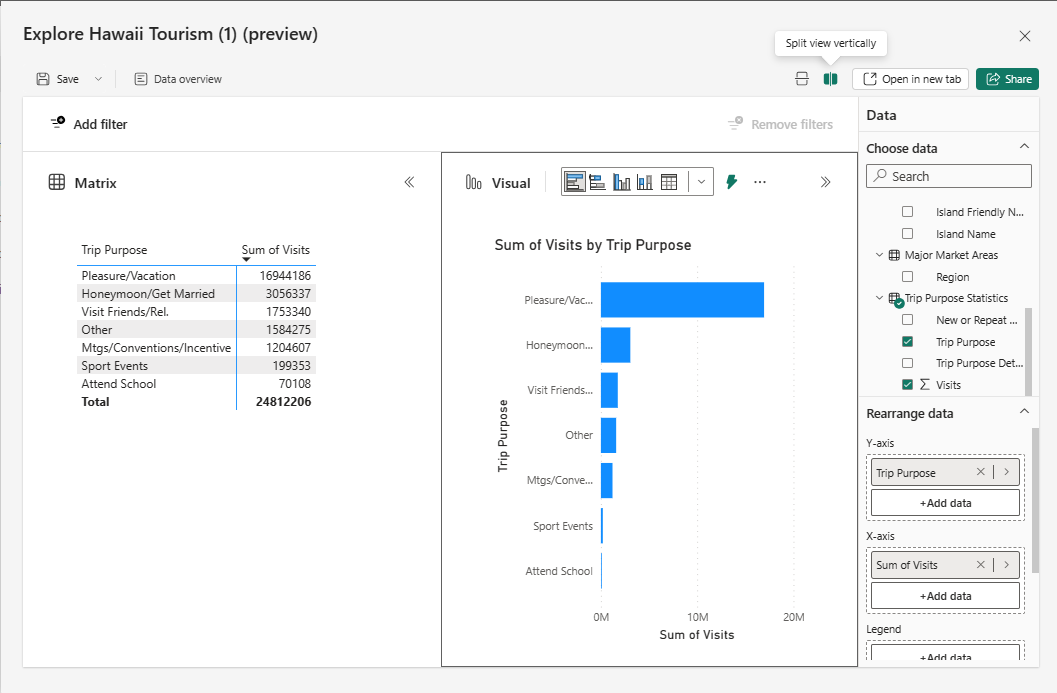Tick the Island Name checkbox
Viewport: 1057px width, 693px height.
(x=908, y=234)
